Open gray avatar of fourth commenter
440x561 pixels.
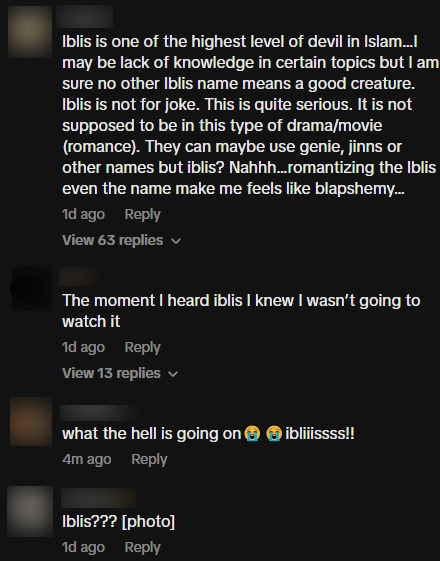click(30, 511)
